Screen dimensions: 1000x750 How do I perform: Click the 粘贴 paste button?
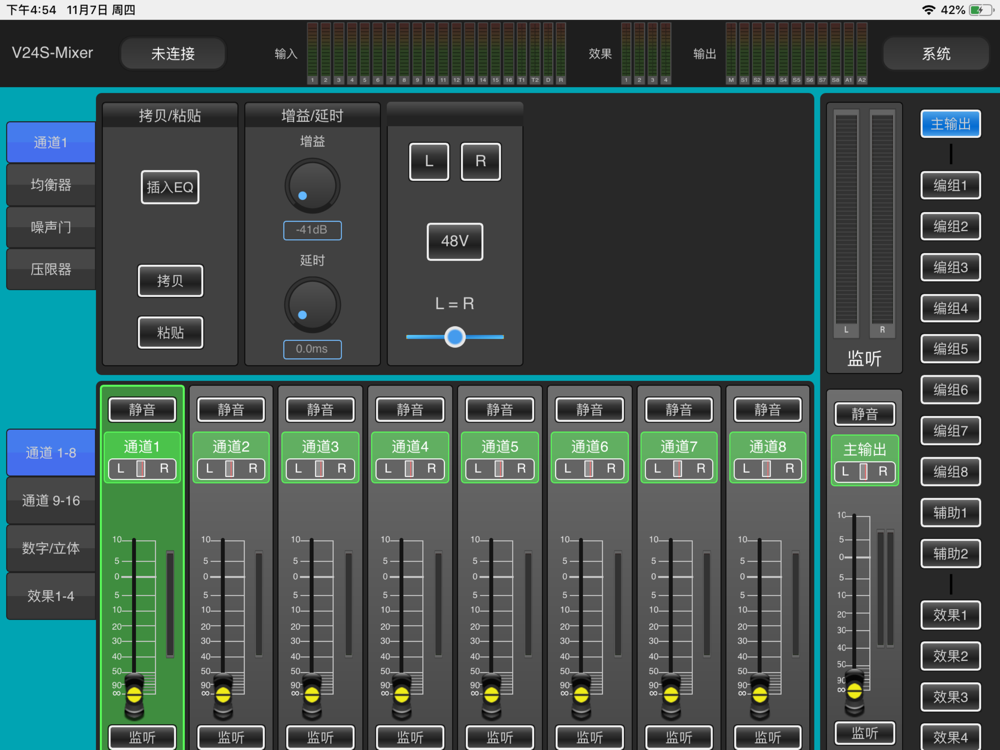pyautogui.click(x=170, y=332)
